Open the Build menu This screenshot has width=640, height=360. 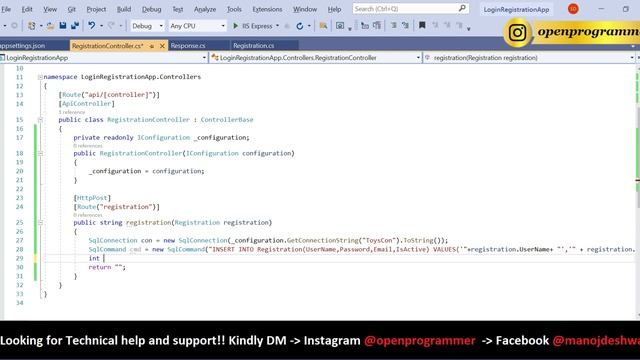[124, 9]
